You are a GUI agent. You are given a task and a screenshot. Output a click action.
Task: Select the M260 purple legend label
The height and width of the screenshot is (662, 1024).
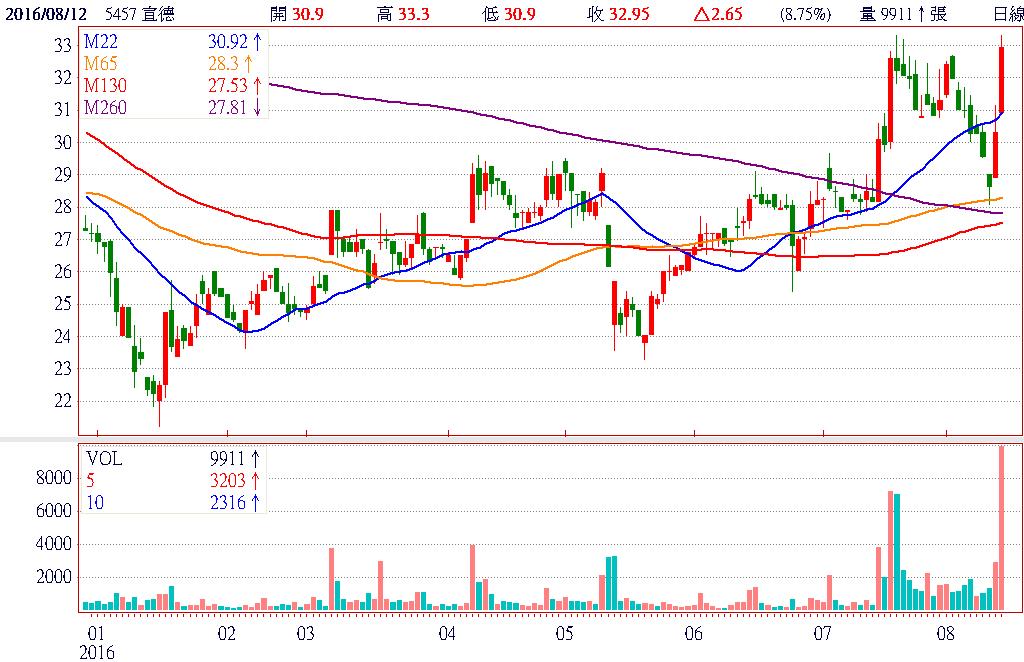point(105,108)
